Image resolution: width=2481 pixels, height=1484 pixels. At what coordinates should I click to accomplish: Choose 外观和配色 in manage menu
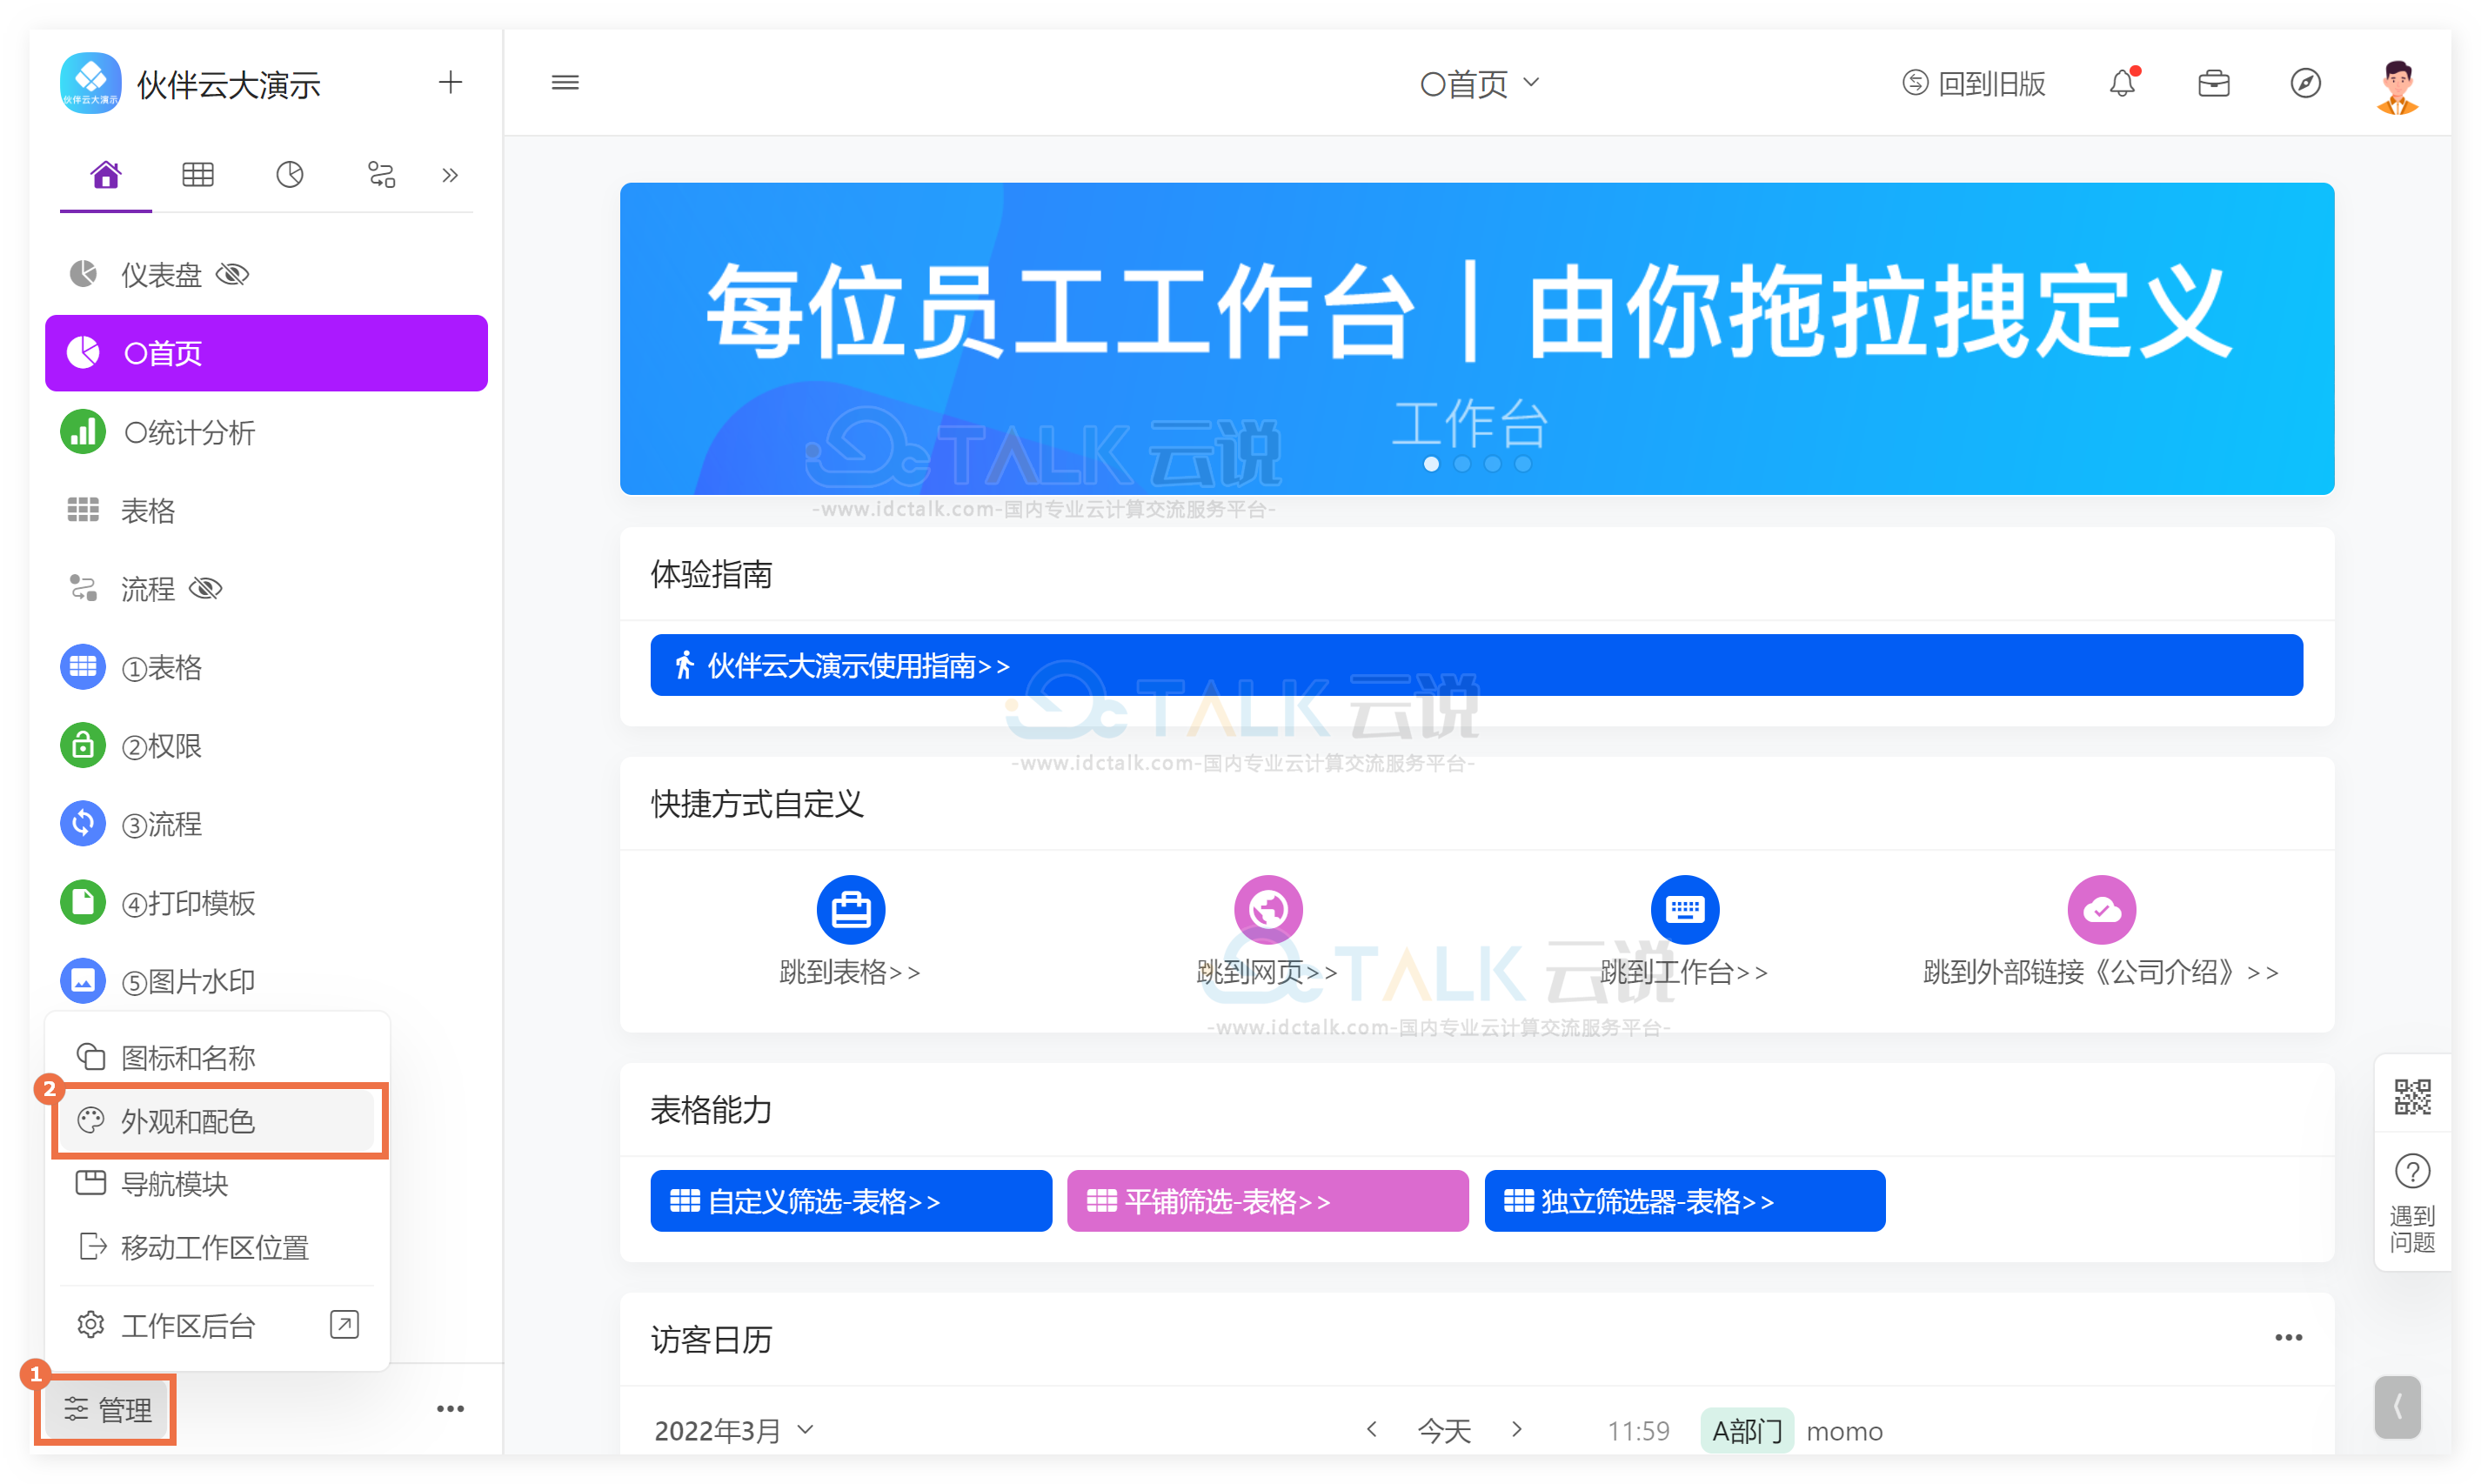[x=217, y=1121]
